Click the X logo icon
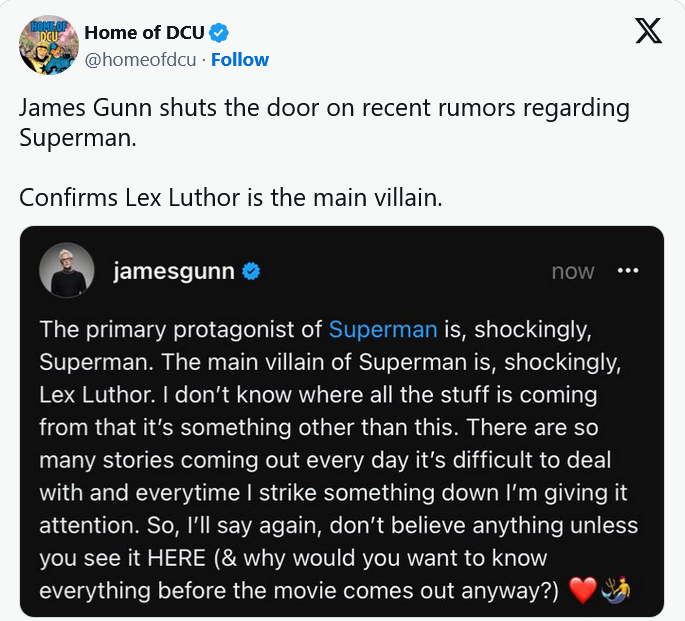This screenshot has height=621, width=685. [649, 33]
